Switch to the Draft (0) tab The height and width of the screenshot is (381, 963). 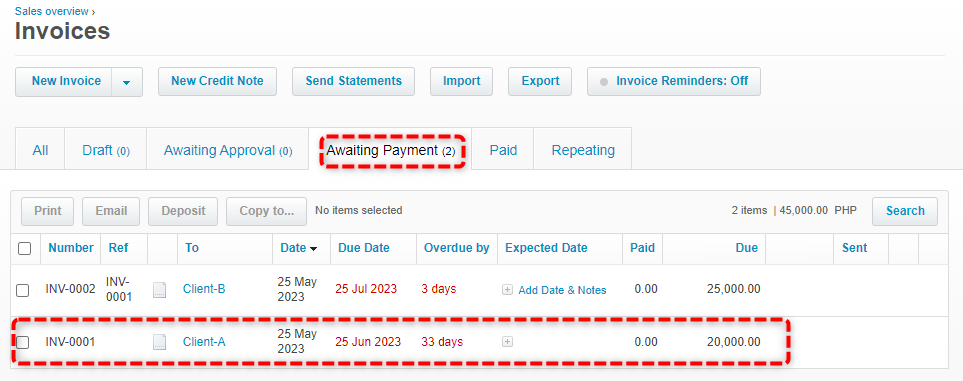tap(106, 150)
